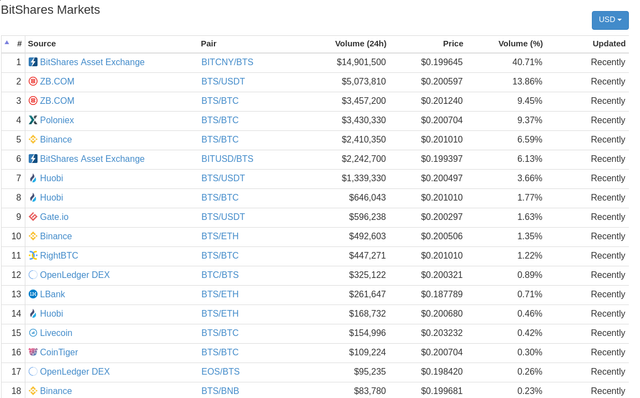Click the LBank exchange icon
Image resolution: width=640 pixels, height=398 pixels.
point(33,294)
